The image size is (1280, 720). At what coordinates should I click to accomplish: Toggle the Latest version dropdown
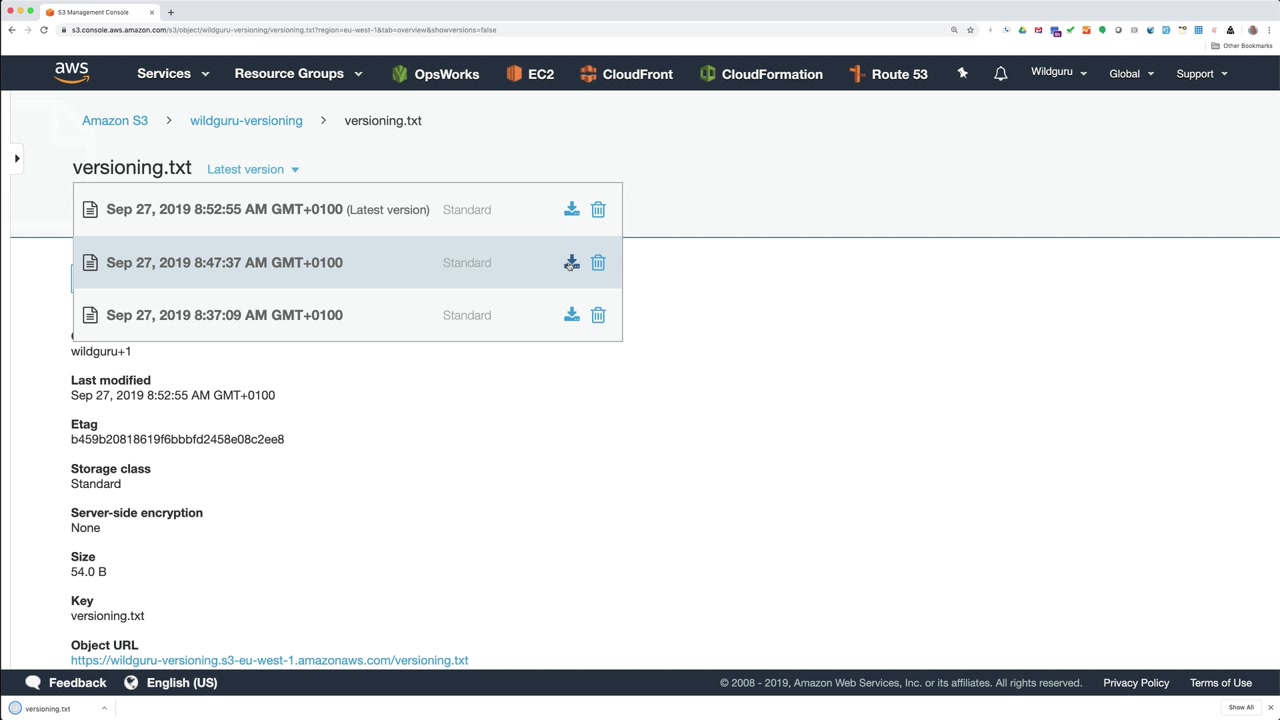(253, 169)
